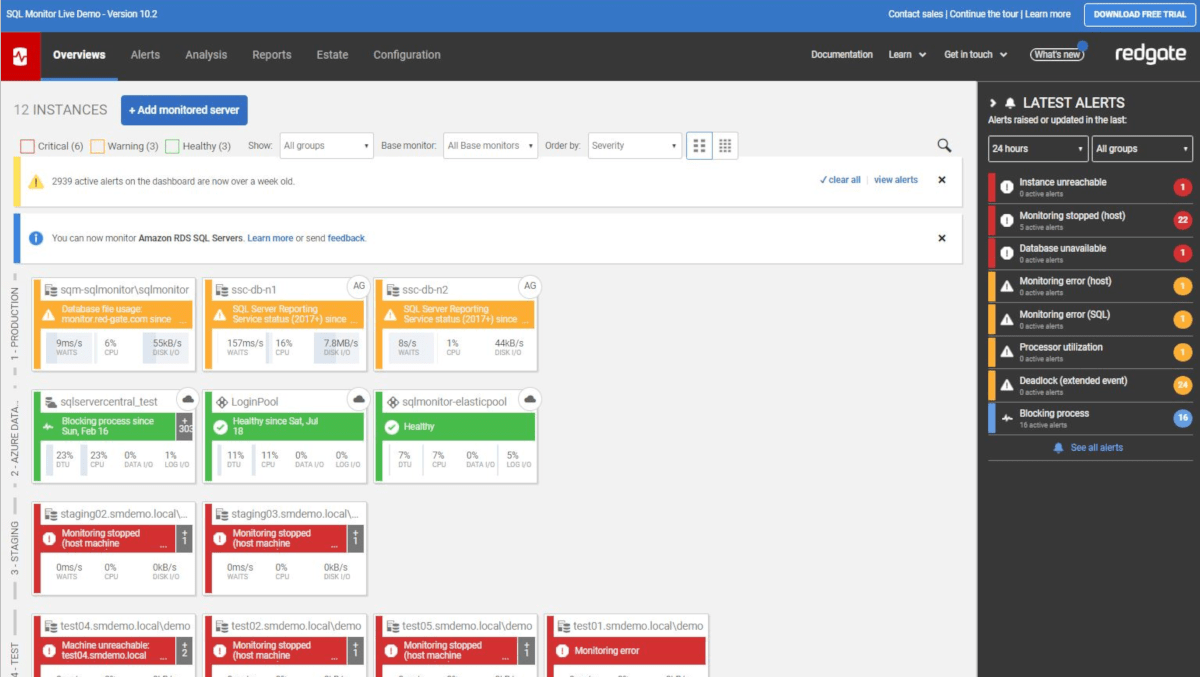This screenshot has height=677, width=1200.
Task: Switch to compact tile grid view
Action: [x=725, y=146]
